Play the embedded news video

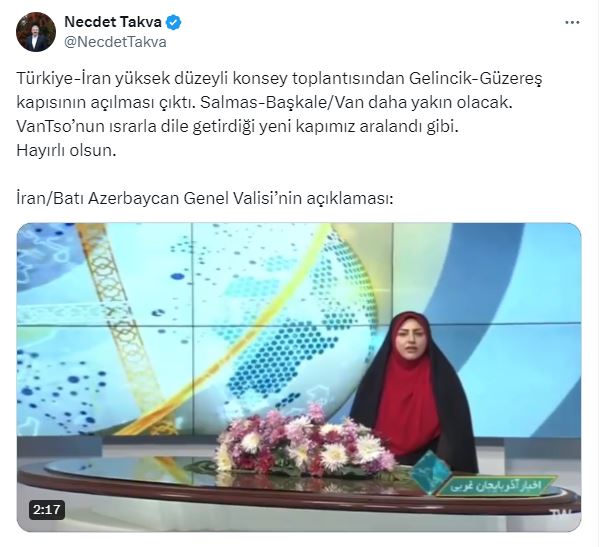point(299,377)
